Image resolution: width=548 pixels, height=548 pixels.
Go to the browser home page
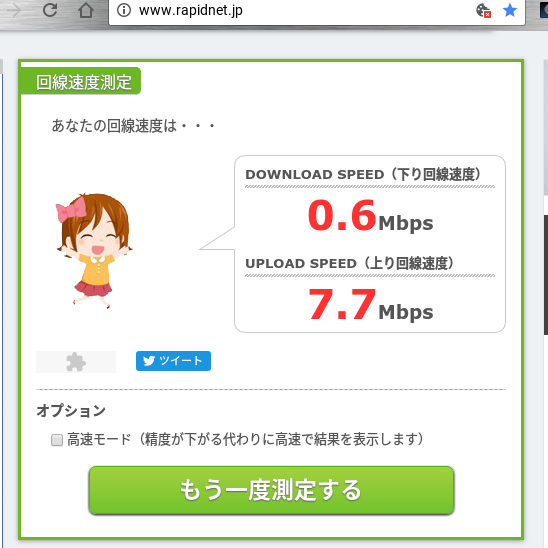click(x=86, y=10)
